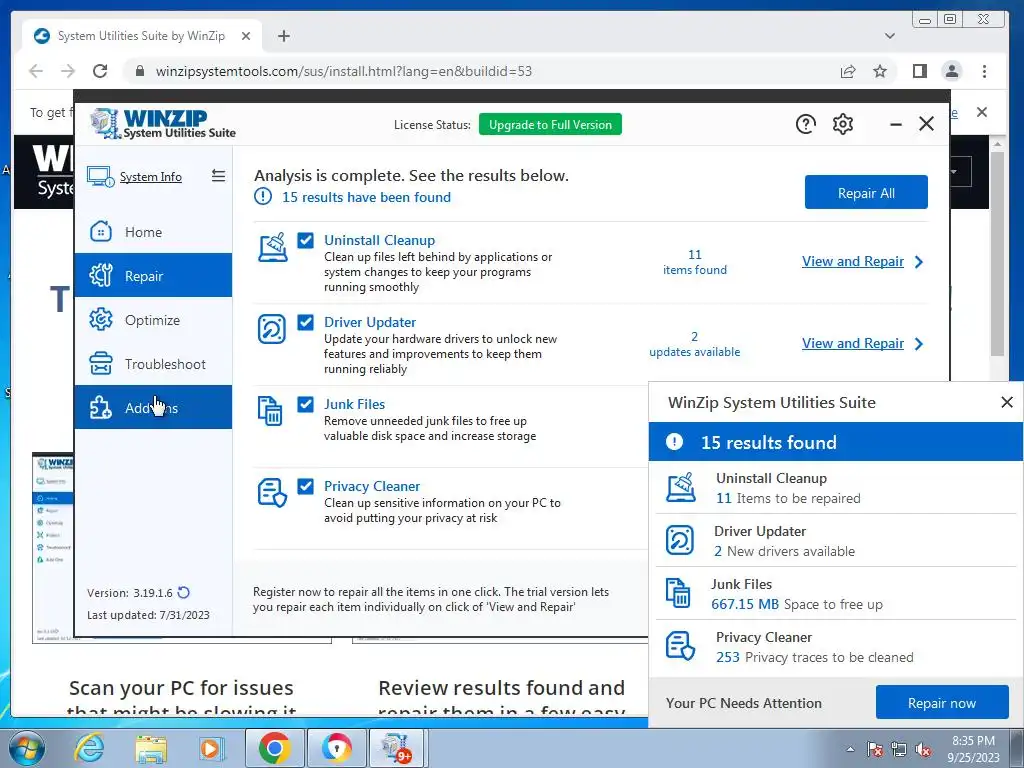Uncheck the Uninstall Cleanup checkbox

point(306,240)
